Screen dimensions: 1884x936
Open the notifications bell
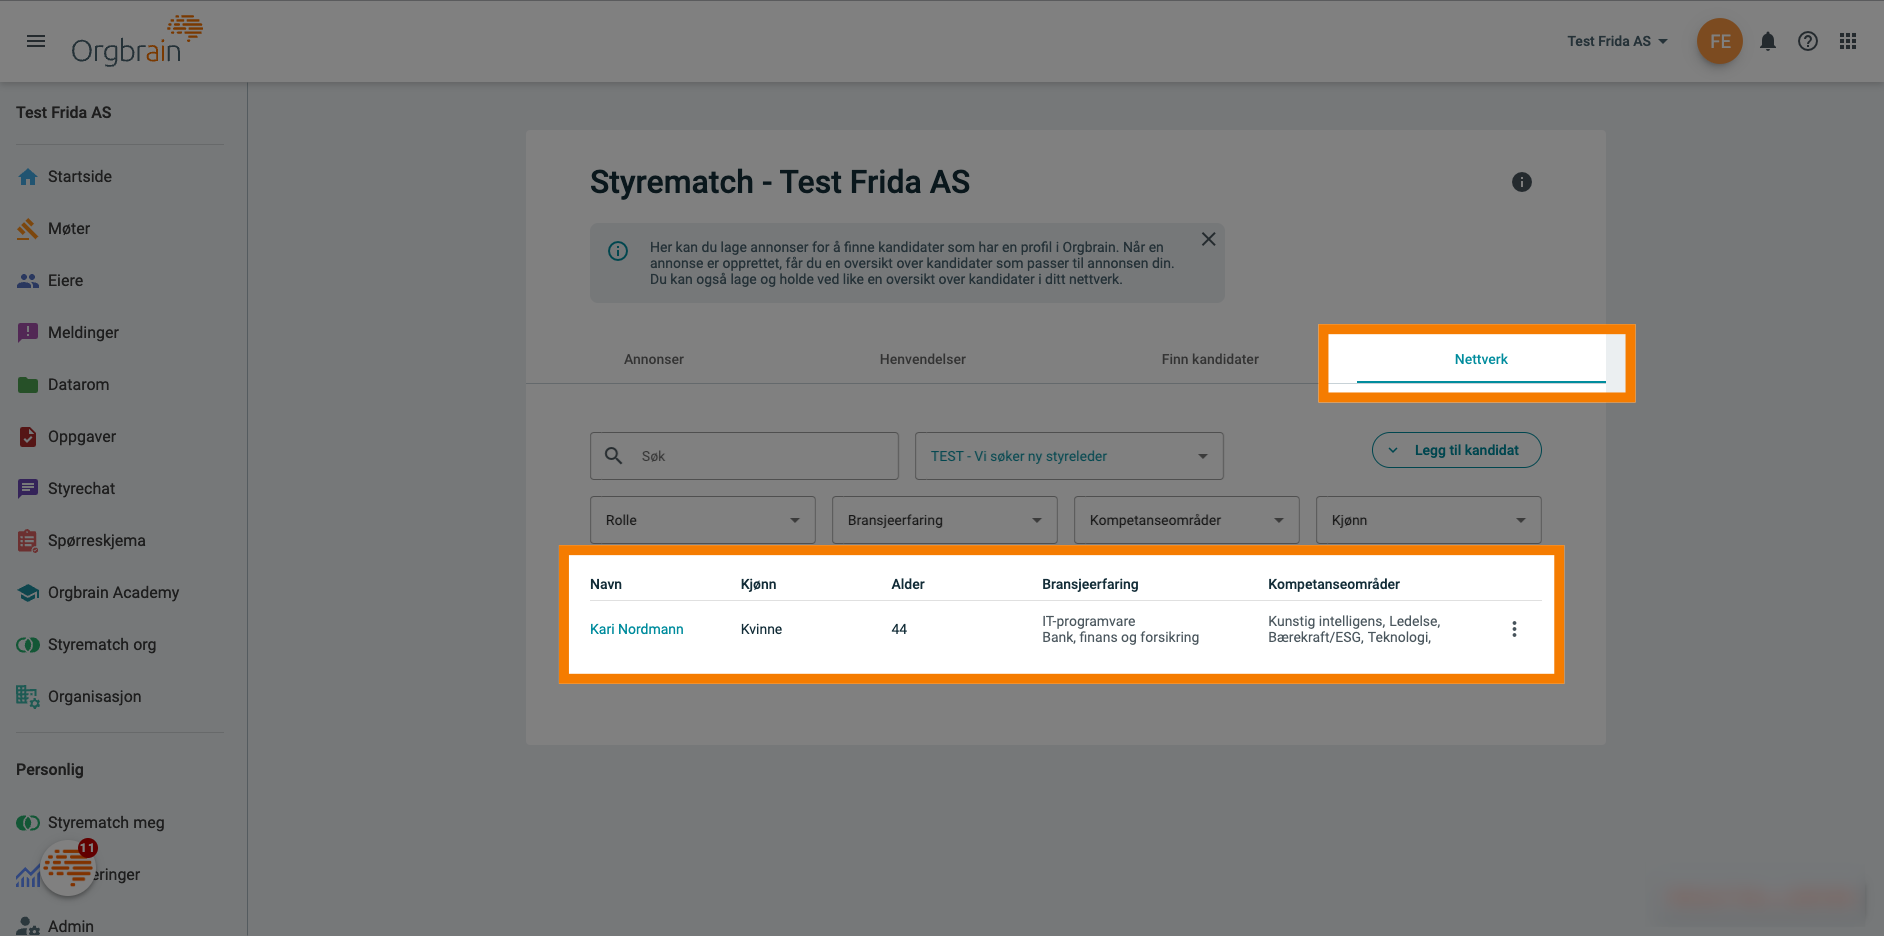1768,41
